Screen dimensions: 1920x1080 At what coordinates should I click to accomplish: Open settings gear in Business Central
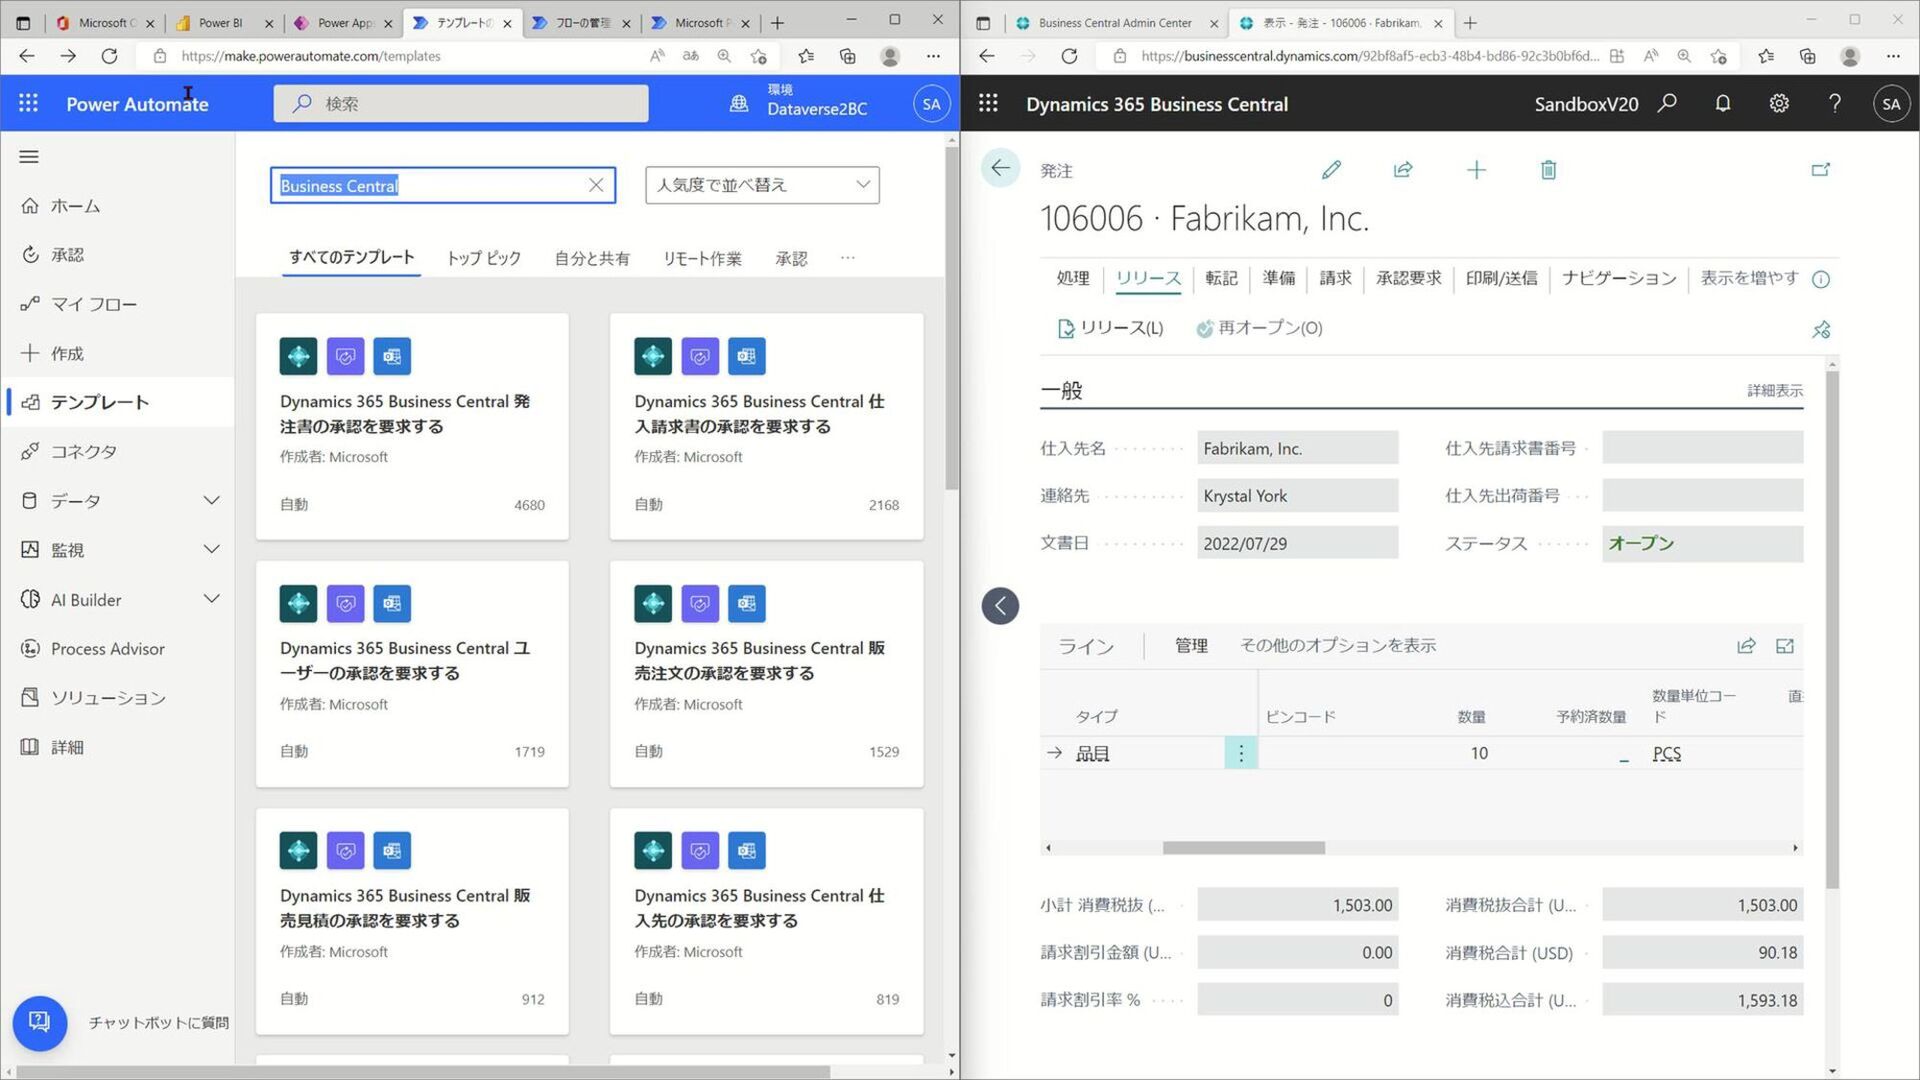[x=1779, y=103]
